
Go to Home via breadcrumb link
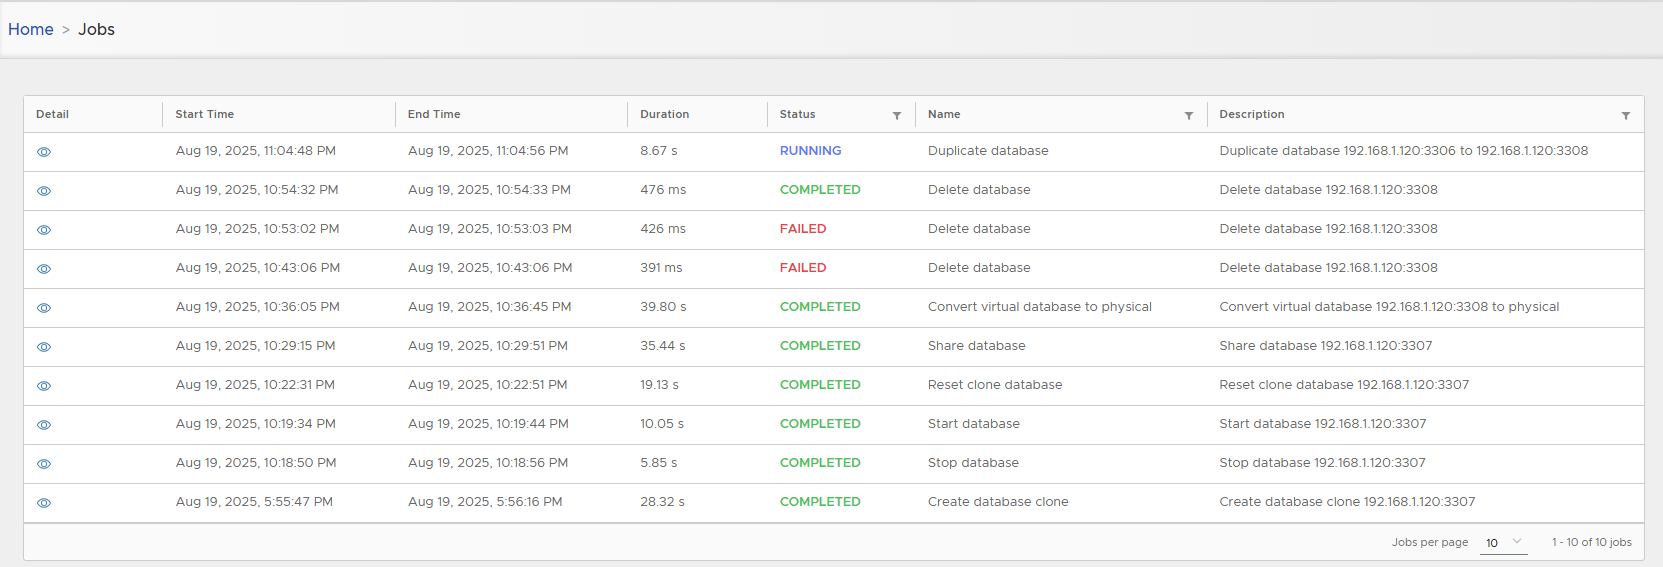point(31,30)
